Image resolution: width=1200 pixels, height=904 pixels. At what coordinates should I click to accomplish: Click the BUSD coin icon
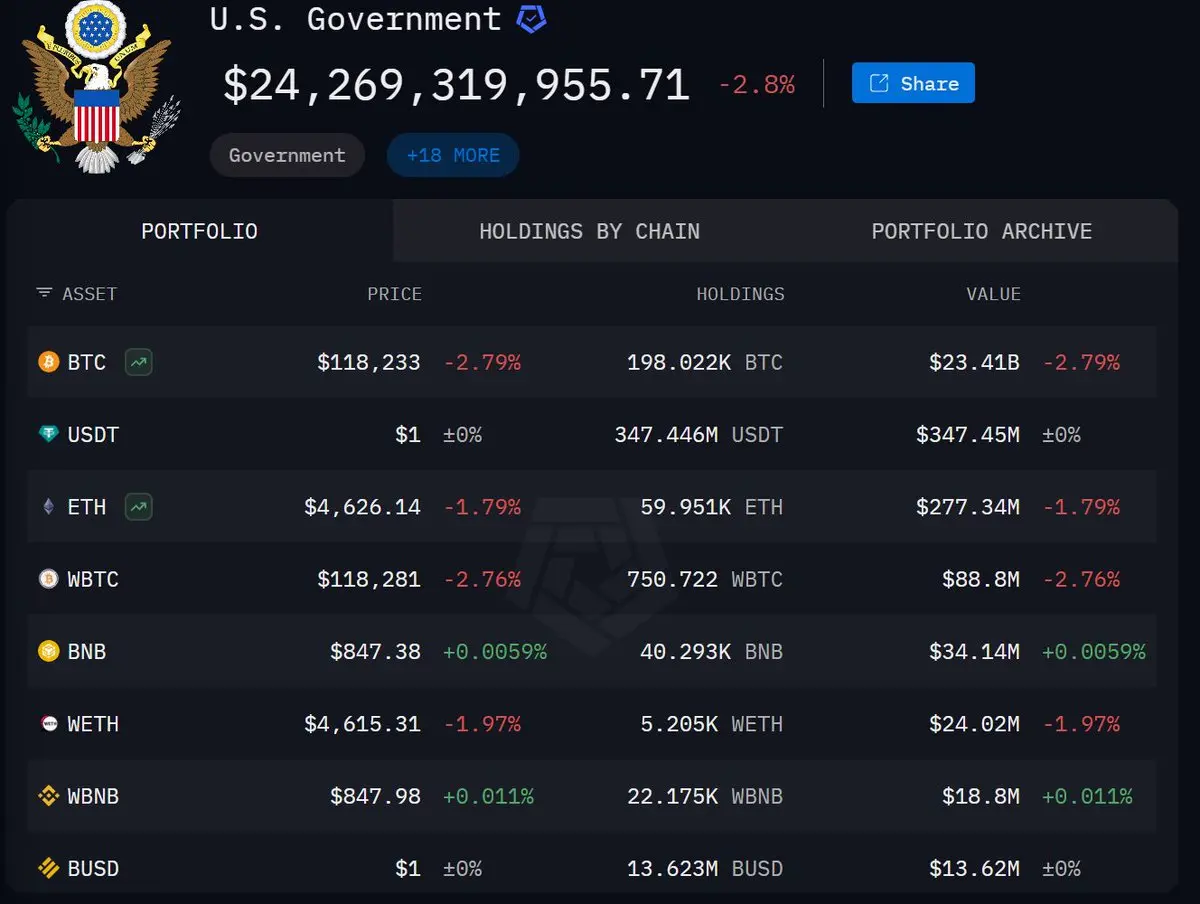tap(49, 869)
